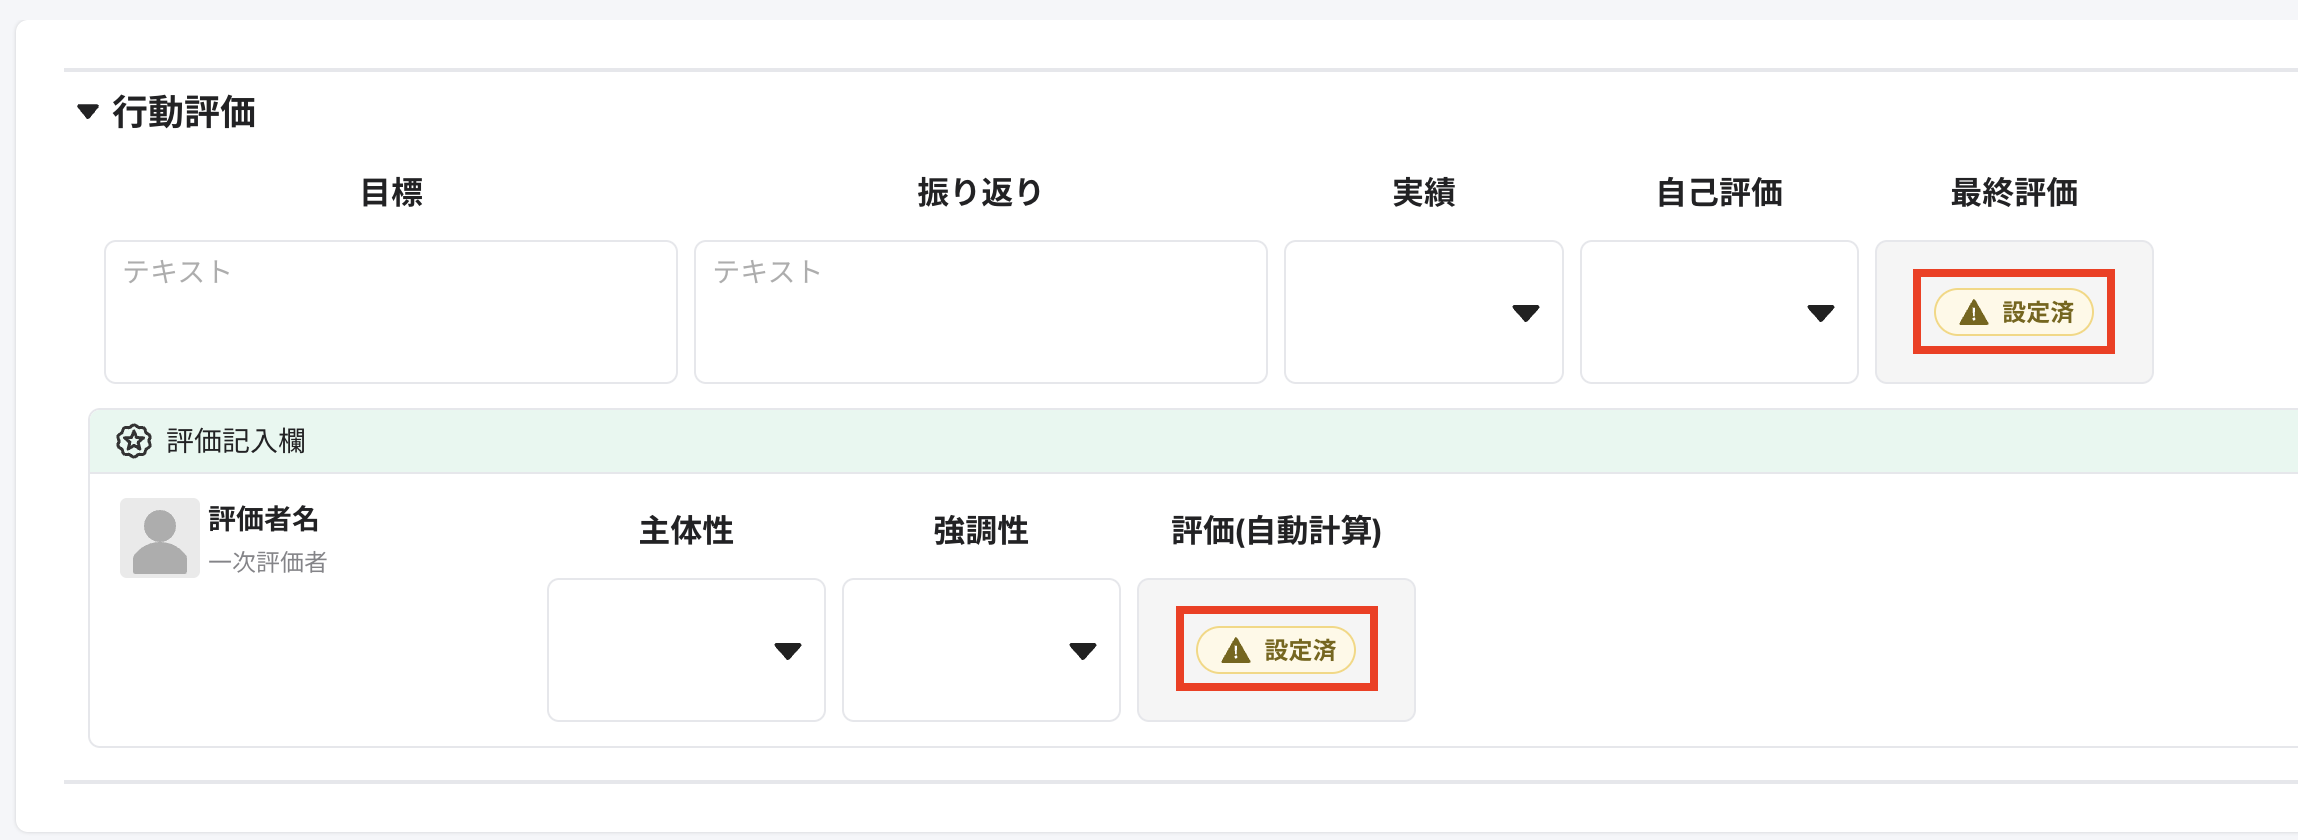This screenshot has width=2298, height=840.
Task: Click warning triangle icon under 最終評価
Action: point(1973,313)
